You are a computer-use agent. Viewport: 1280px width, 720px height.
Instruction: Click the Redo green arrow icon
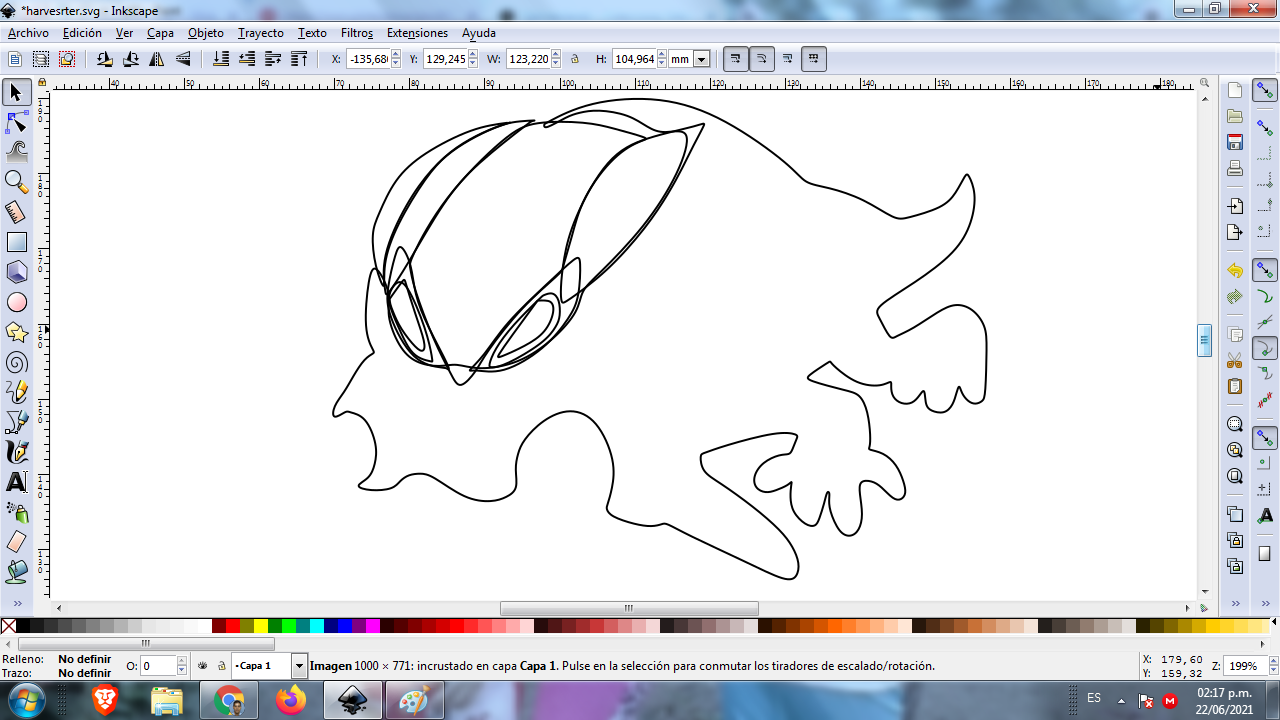click(1235, 296)
